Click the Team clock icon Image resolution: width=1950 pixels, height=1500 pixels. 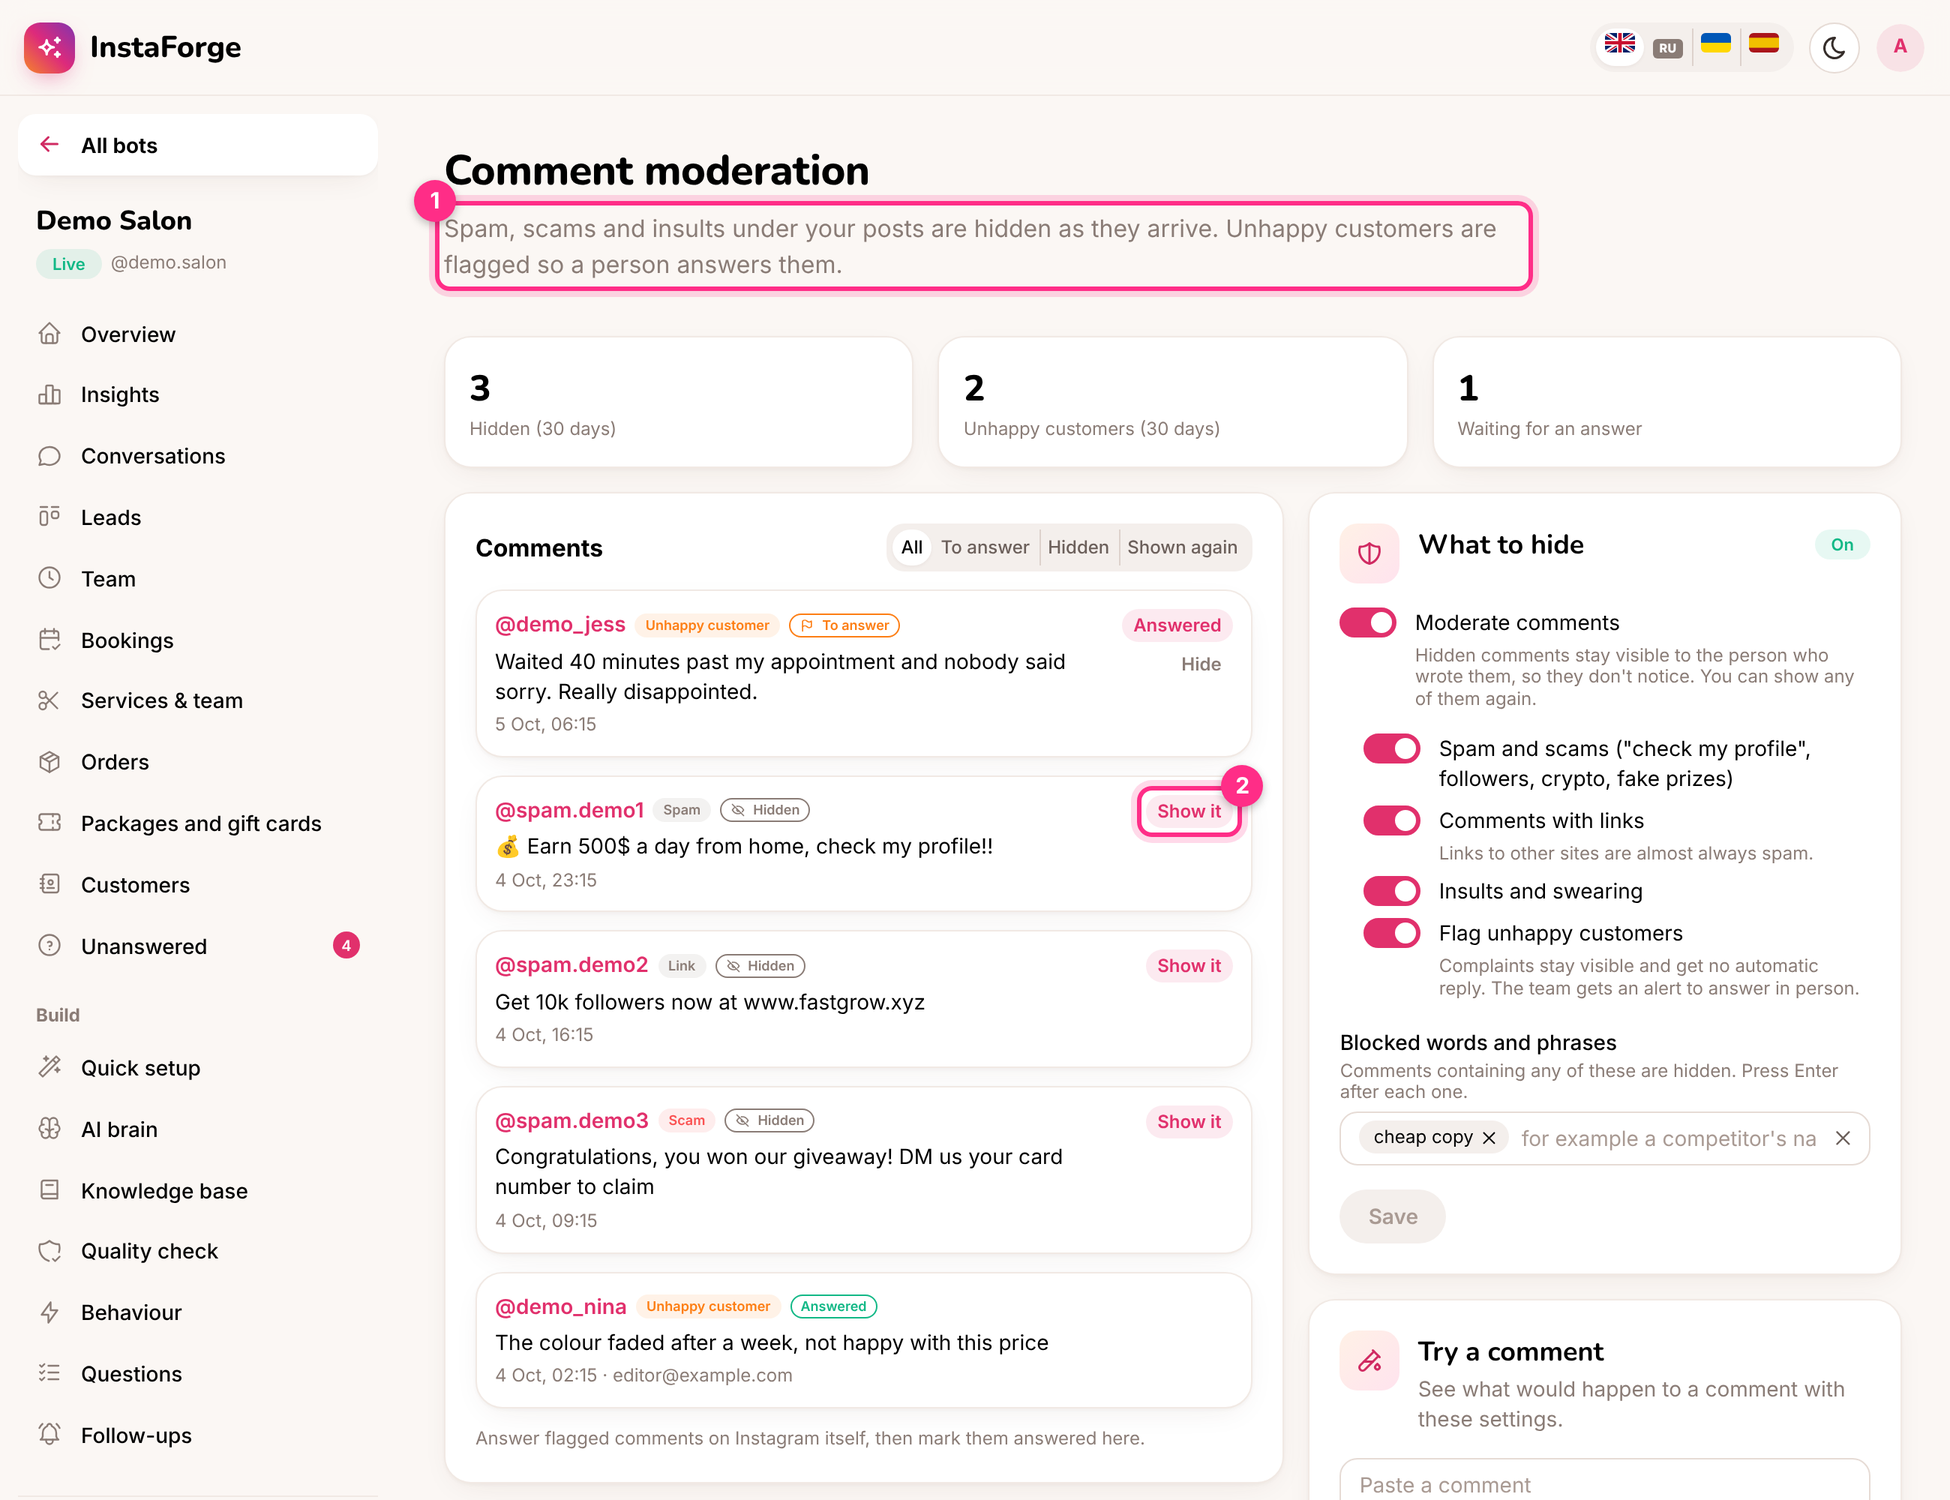[x=50, y=578]
